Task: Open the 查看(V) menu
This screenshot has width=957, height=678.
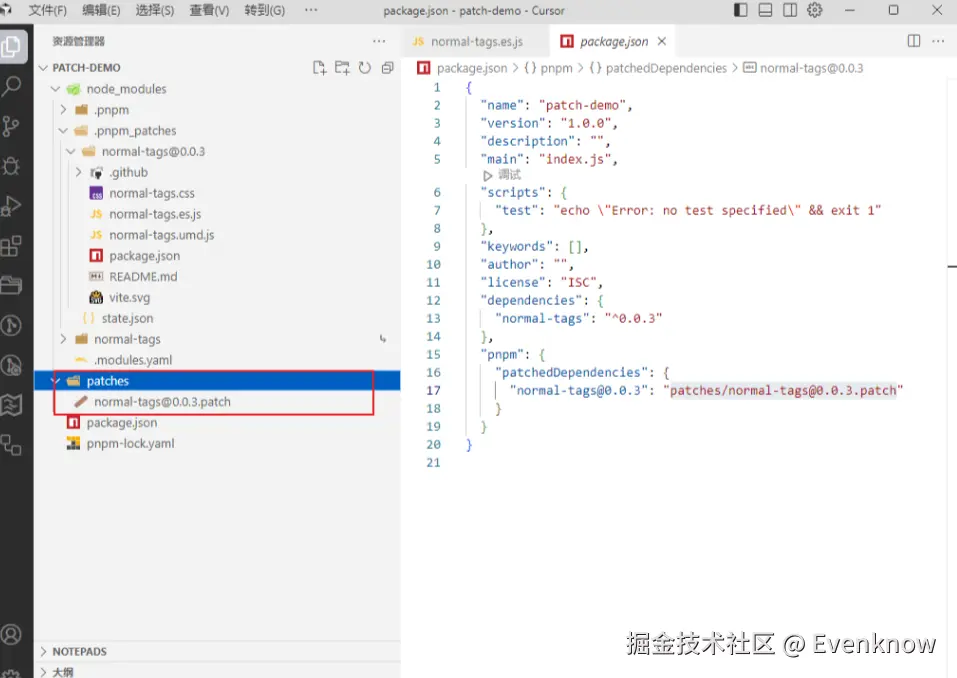Action: point(209,10)
